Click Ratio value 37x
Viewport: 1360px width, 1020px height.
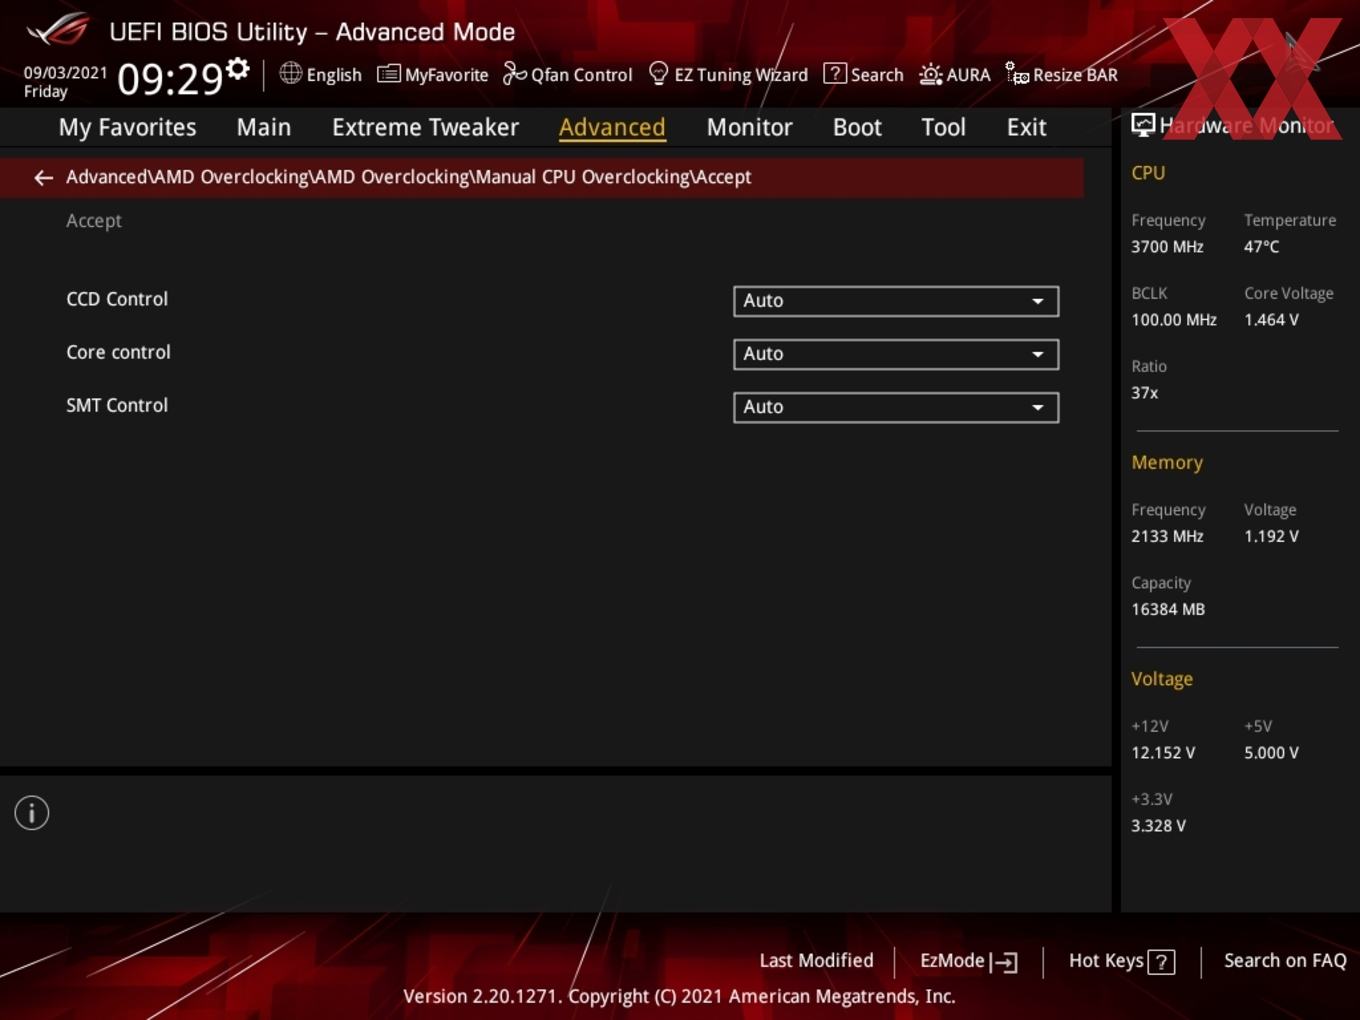click(x=1144, y=393)
